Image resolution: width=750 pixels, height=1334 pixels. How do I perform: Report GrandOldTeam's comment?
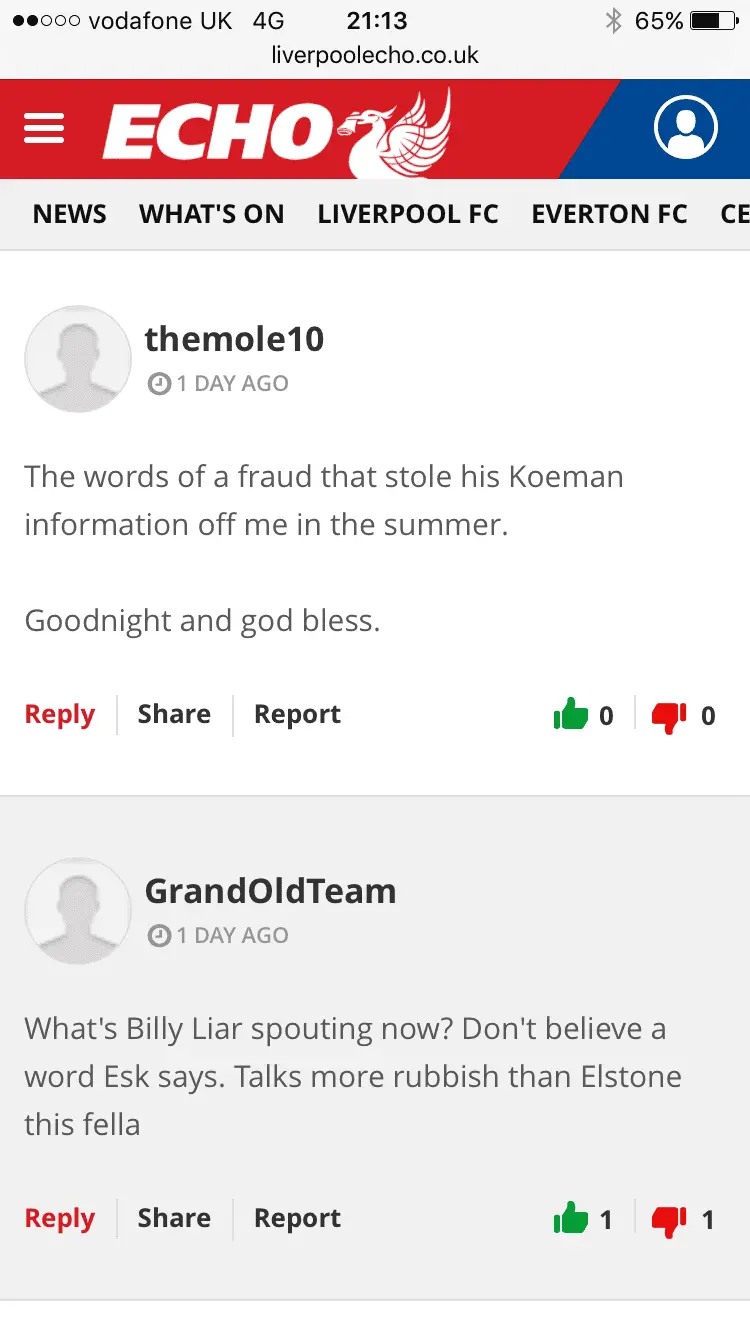(297, 1219)
